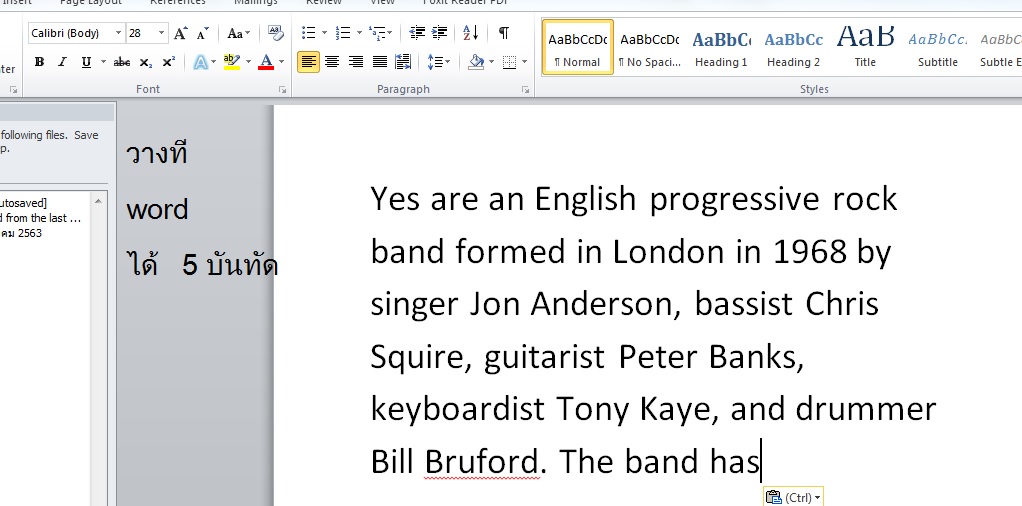Toggle Underline formatting
Image resolution: width=1022 pixels, height=506 pixels.
86,62
